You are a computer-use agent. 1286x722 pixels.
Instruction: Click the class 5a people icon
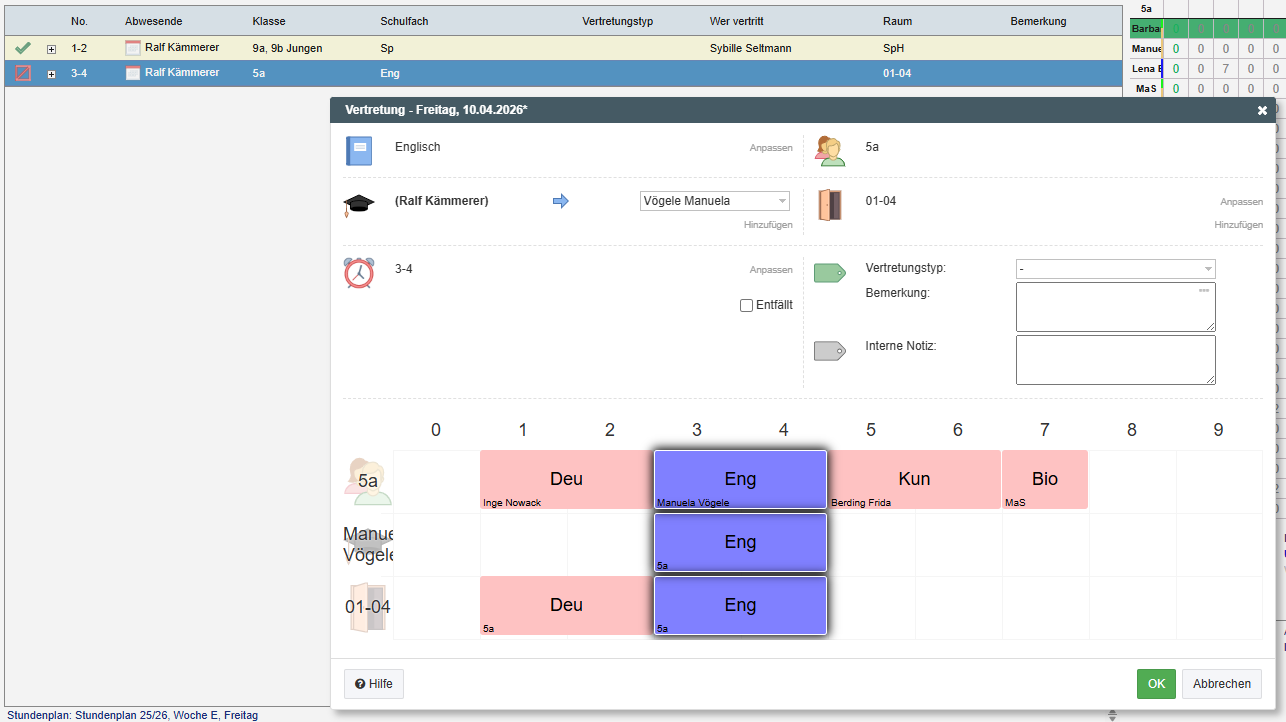[829, 151]
